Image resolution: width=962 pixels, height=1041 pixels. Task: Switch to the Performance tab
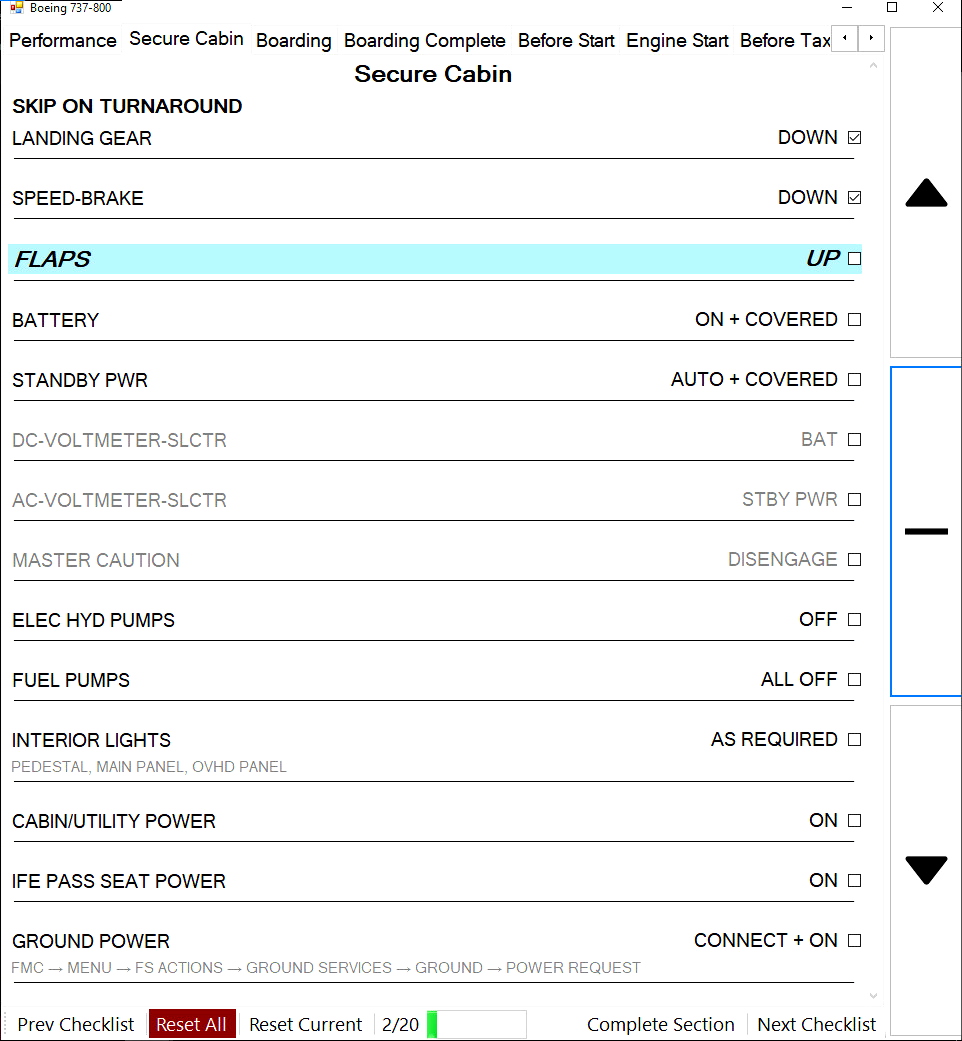coord(62,40)
